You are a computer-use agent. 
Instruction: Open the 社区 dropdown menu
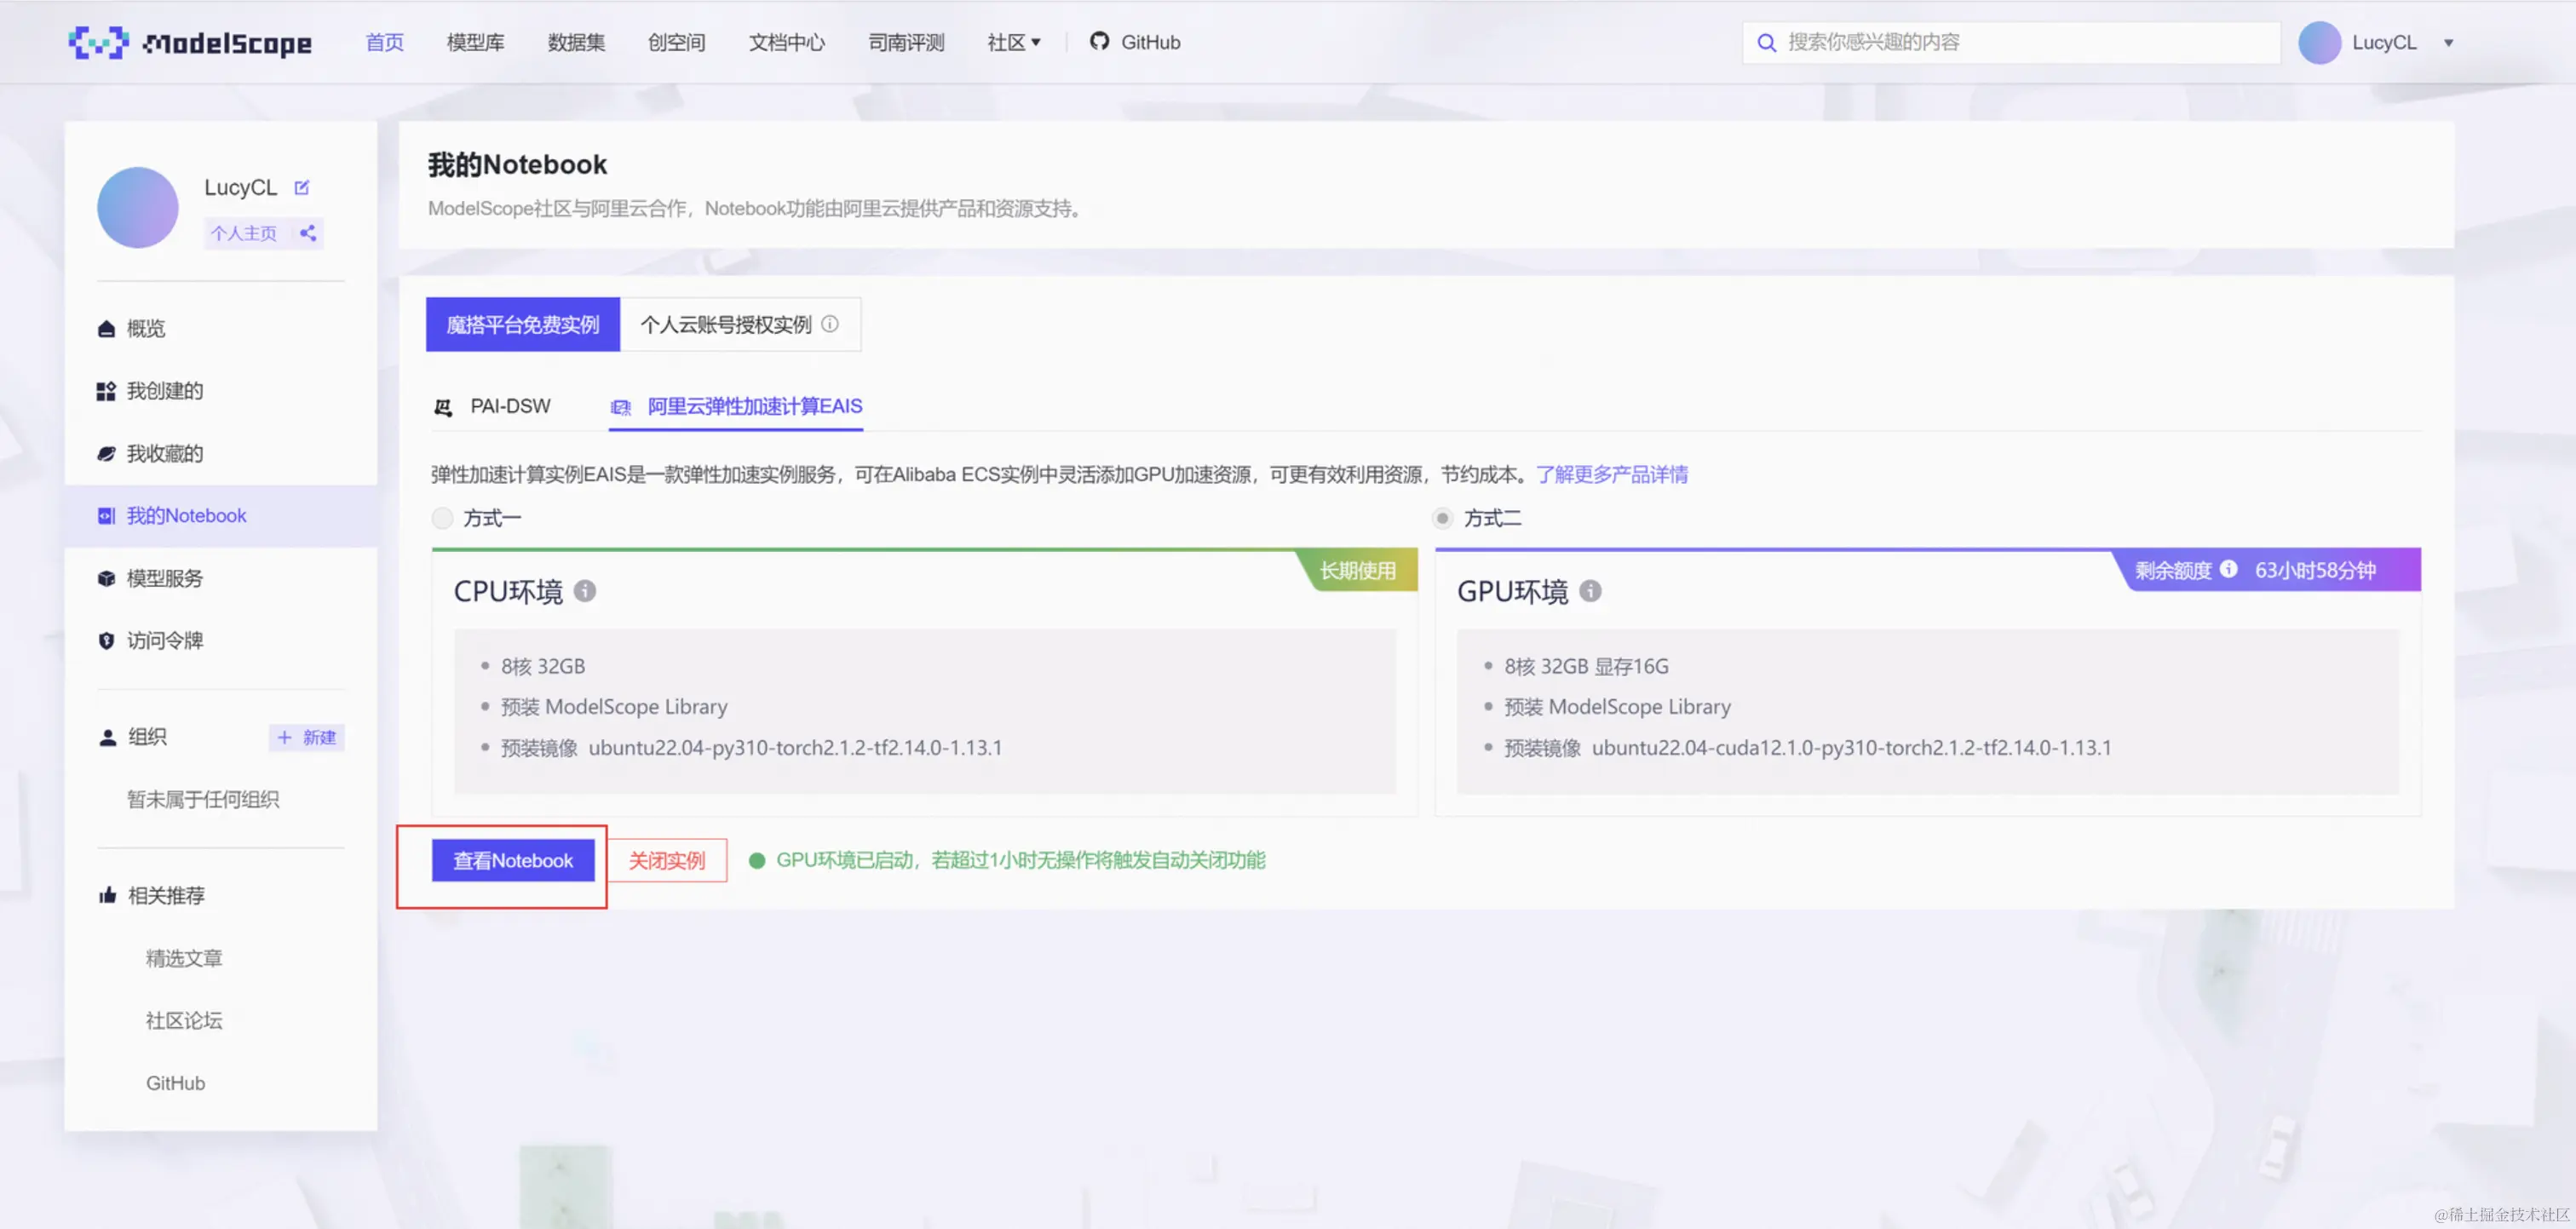1013,42
